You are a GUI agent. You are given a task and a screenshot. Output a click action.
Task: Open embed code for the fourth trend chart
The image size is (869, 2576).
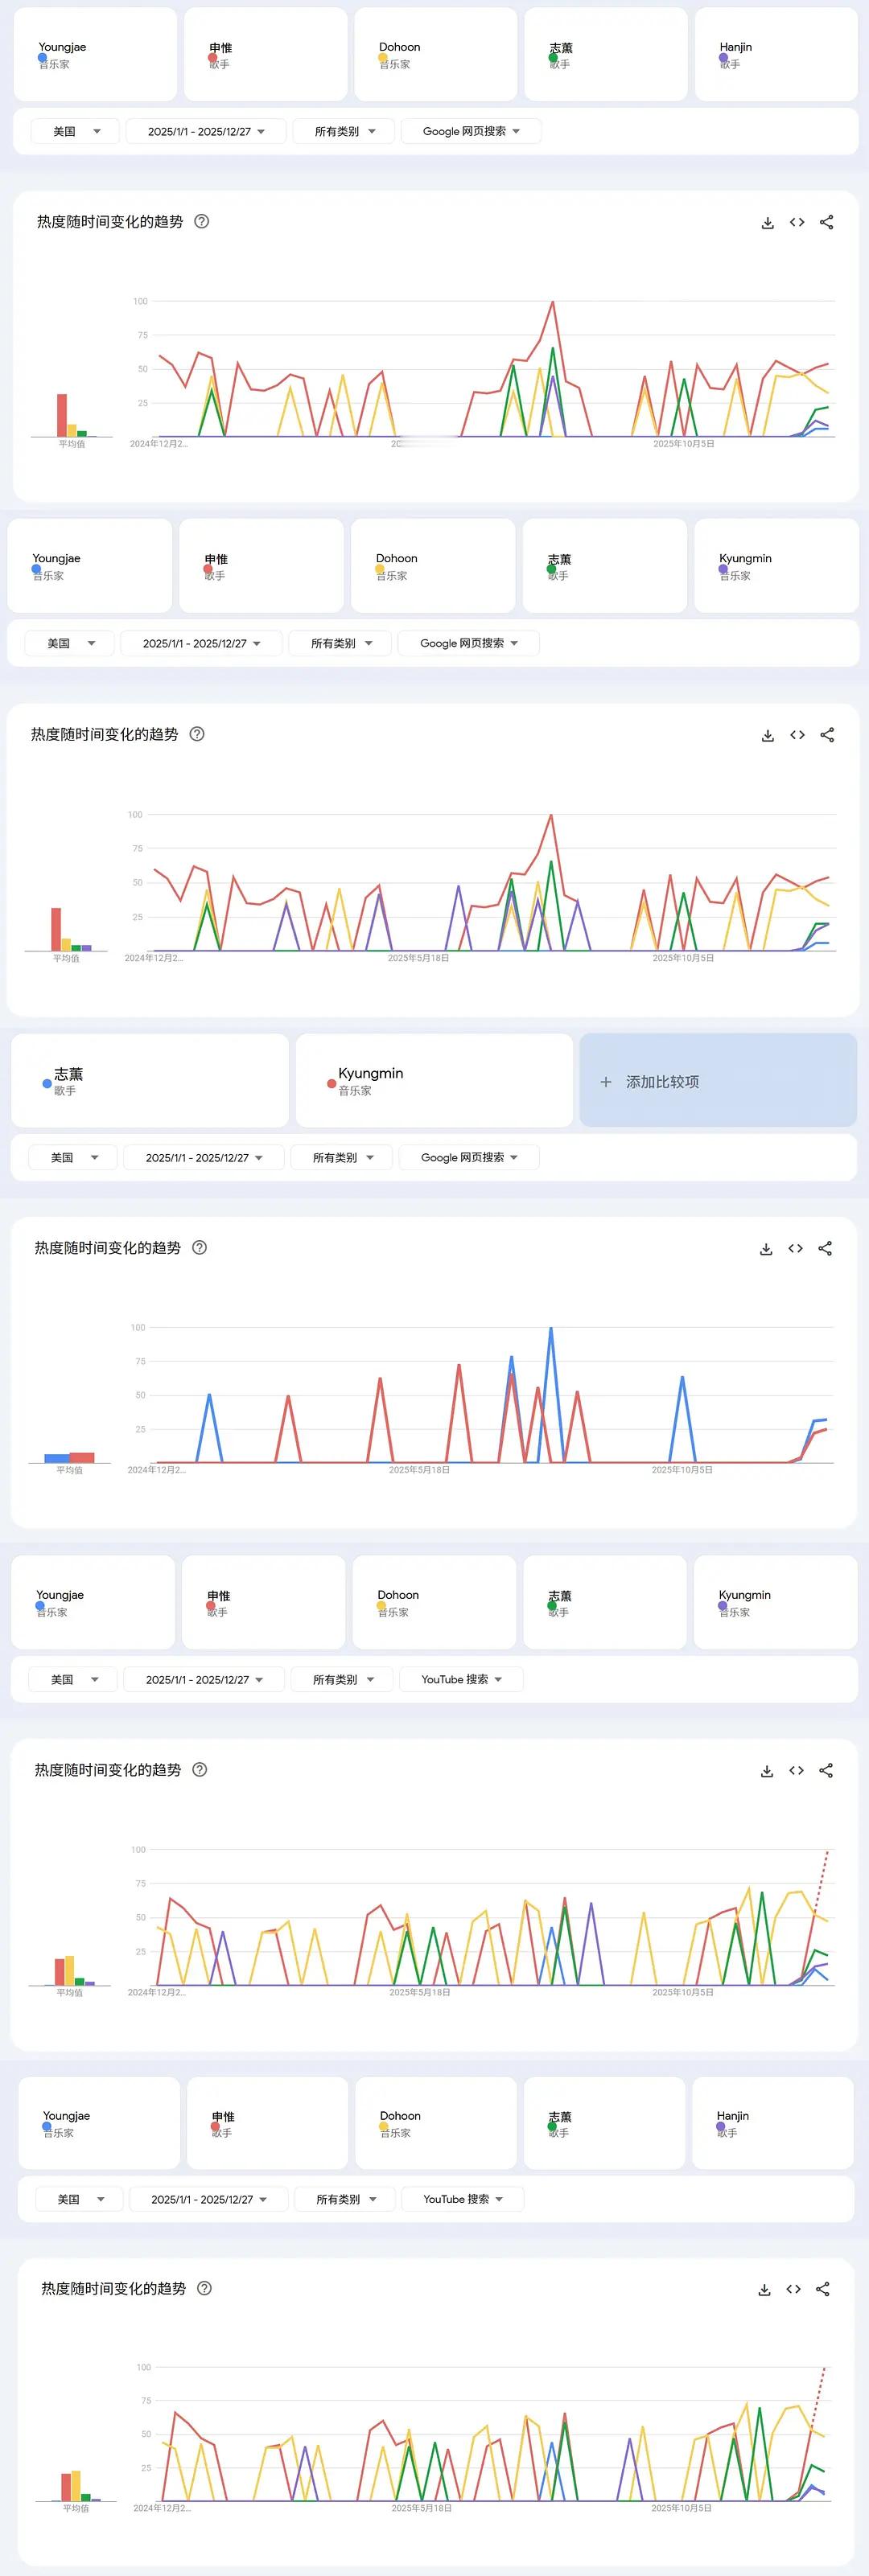point(796,1771)
